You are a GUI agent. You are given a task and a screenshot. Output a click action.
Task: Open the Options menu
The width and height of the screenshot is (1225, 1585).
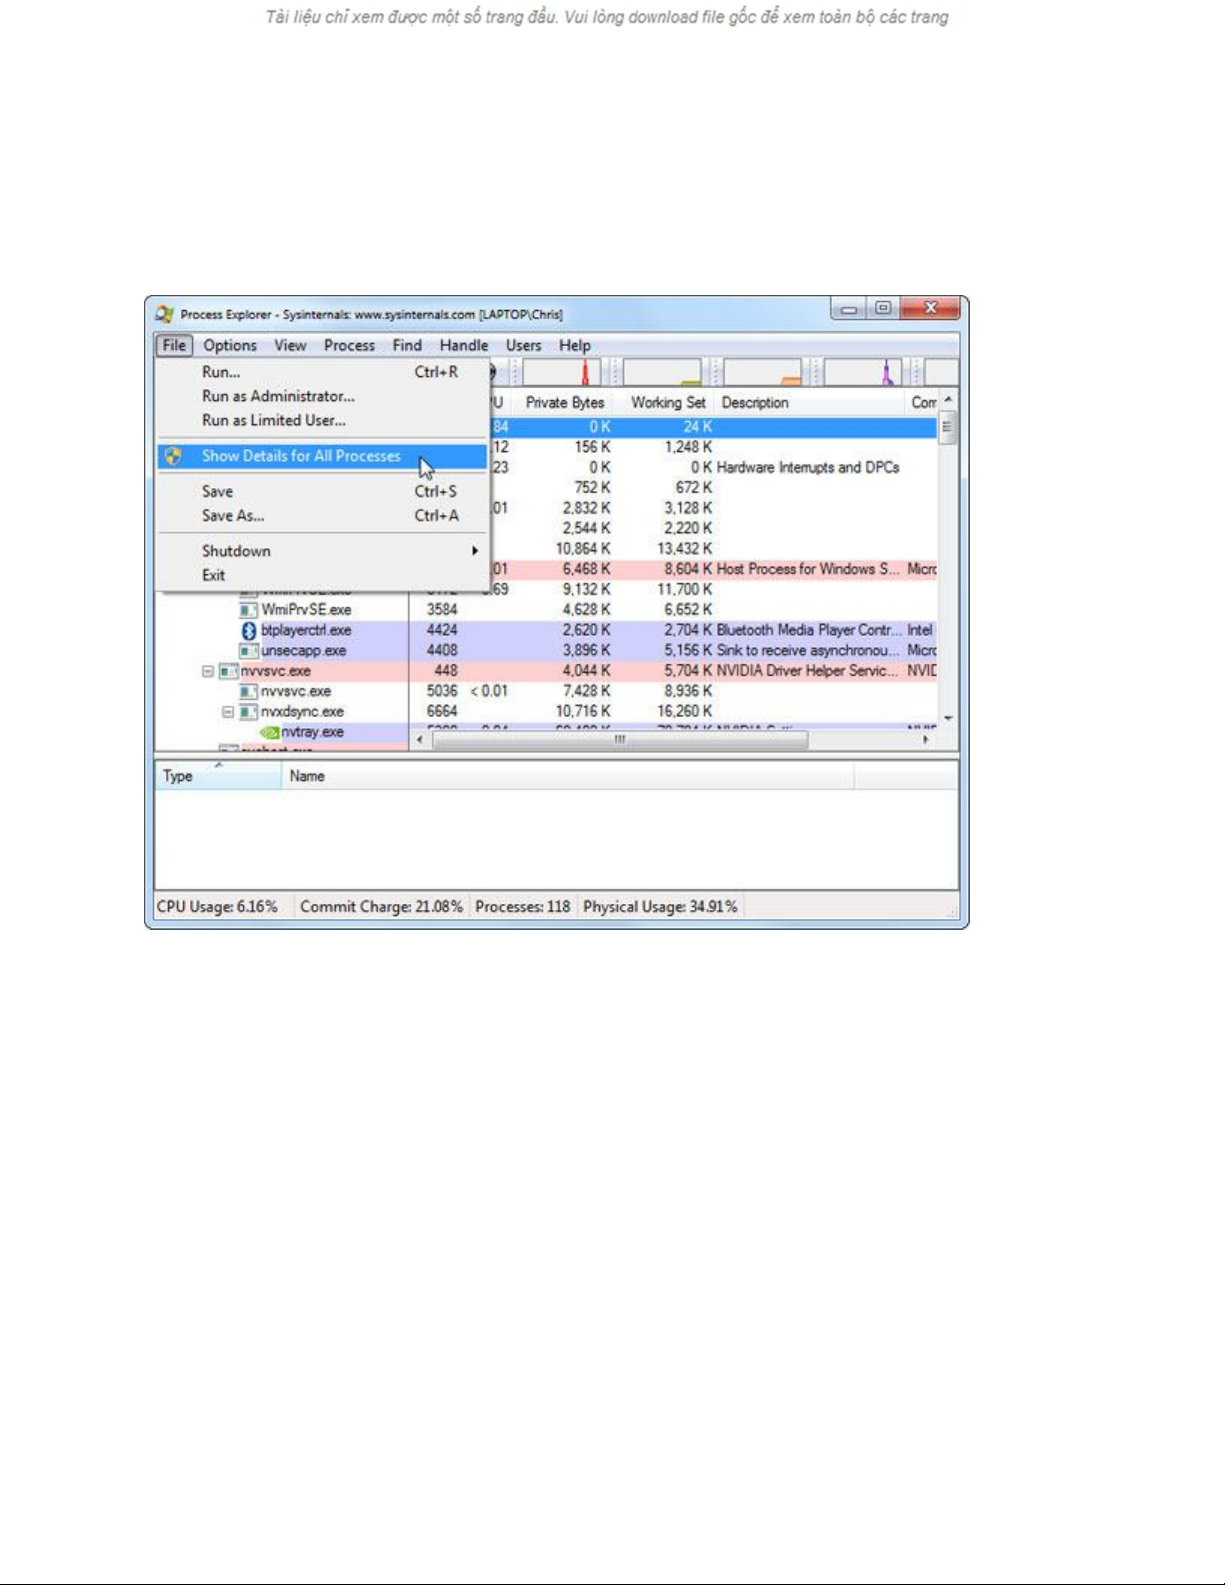pos(230,345)
